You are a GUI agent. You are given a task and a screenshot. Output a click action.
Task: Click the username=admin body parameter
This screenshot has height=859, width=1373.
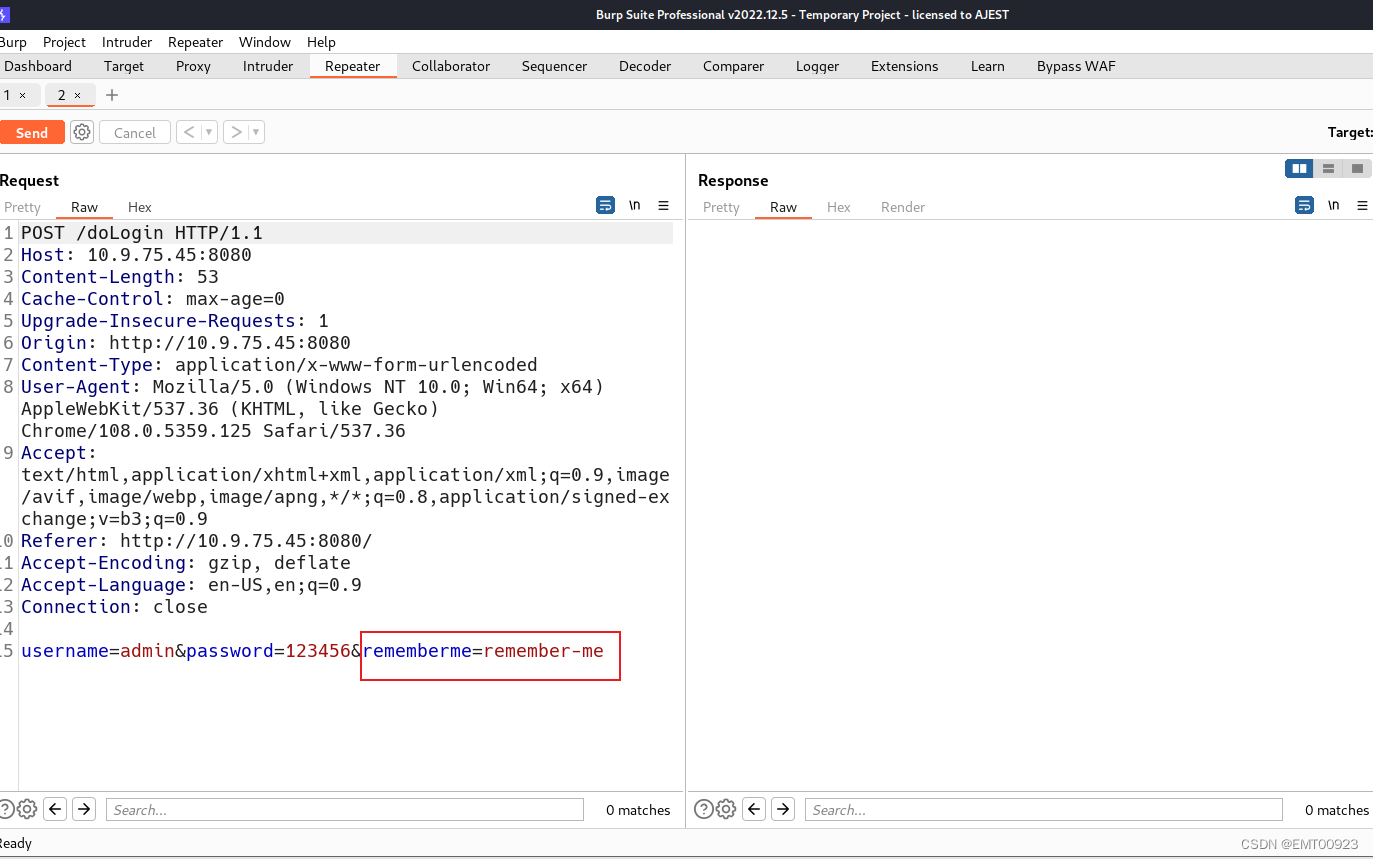coord(98,651)
